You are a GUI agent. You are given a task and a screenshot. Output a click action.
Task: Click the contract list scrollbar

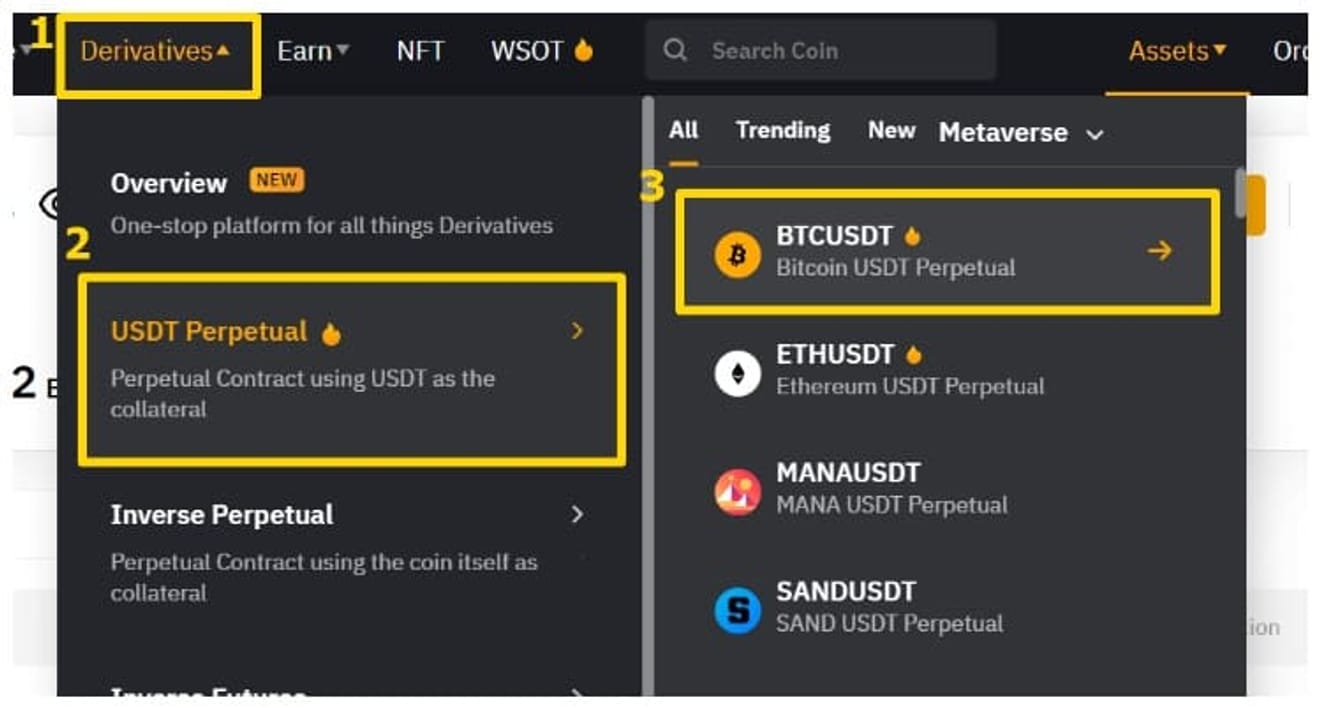coord(1241,194)
